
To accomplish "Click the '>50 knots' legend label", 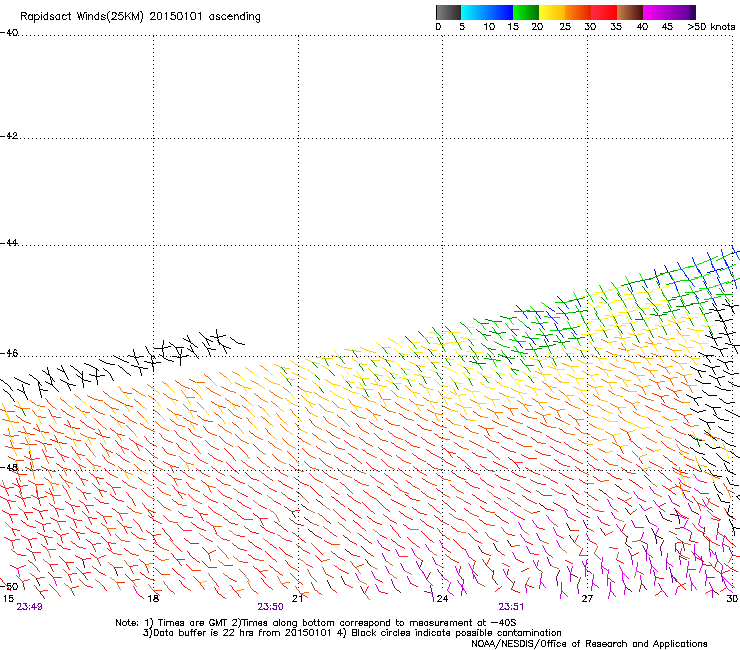I will pyautogui.click(x=711, y=27).
